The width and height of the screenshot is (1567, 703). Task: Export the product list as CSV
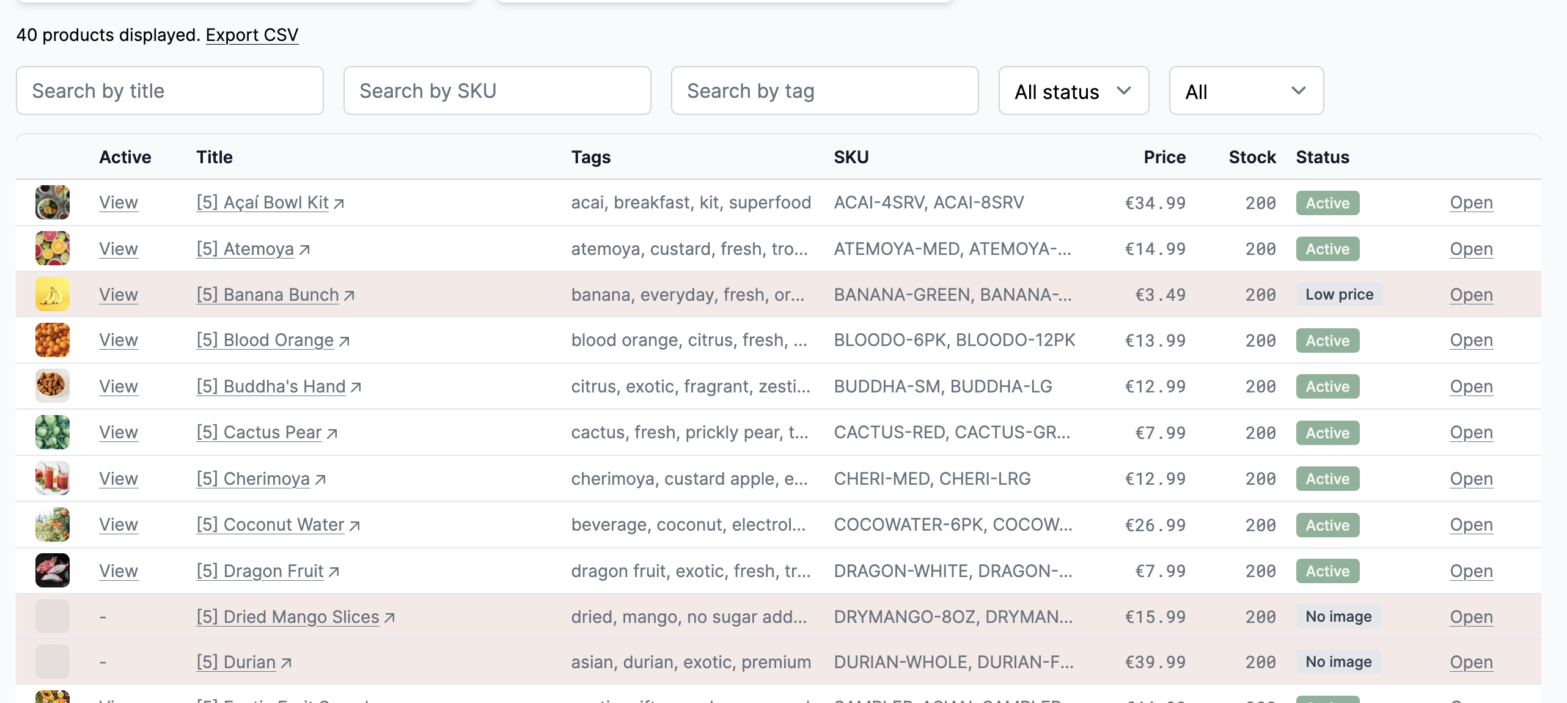click(x=252, y=35)
